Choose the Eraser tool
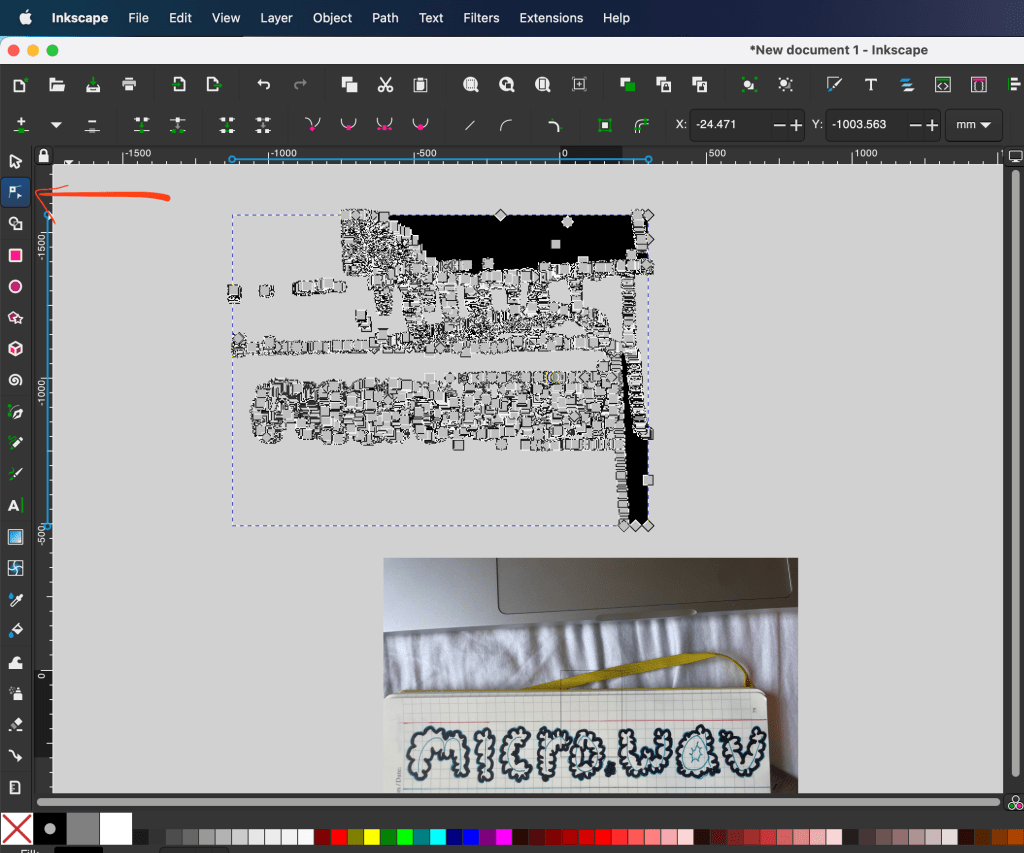The image size is (1024, 853). (x=16, y=724)
